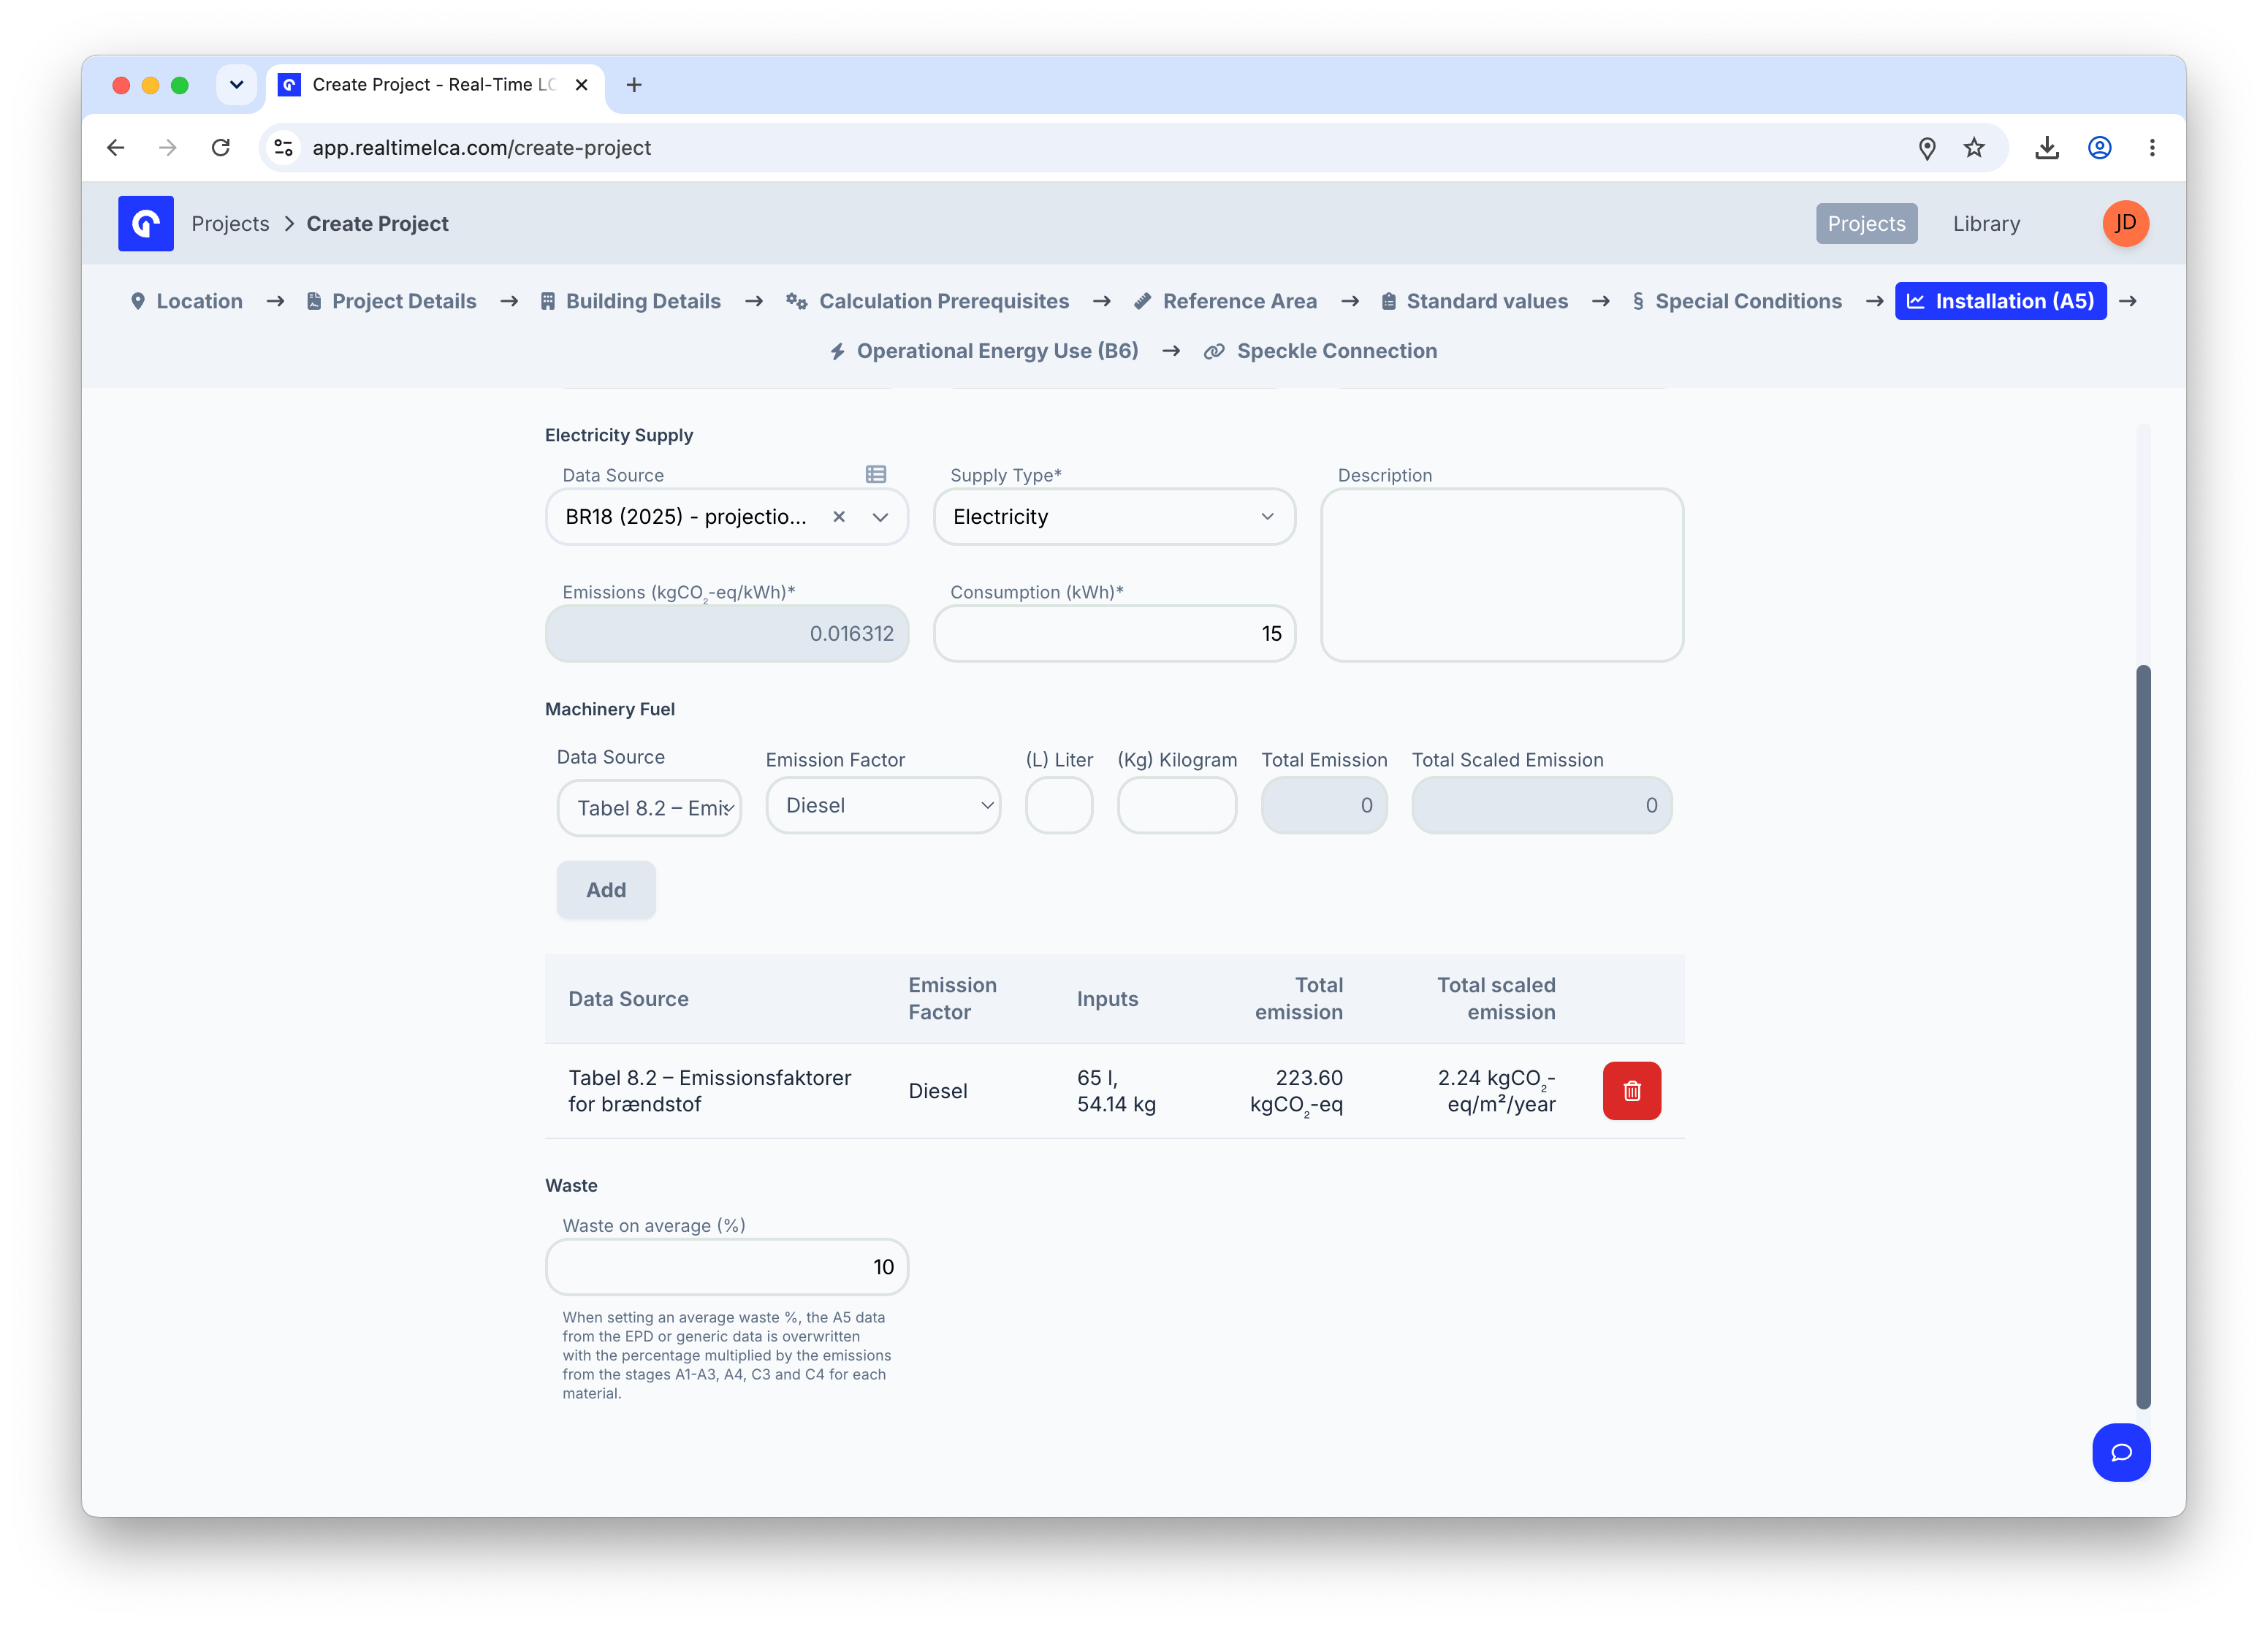Open the JD user avatar
Viewport: 2268px width, 1625px height.
(x=2125, y=223)
